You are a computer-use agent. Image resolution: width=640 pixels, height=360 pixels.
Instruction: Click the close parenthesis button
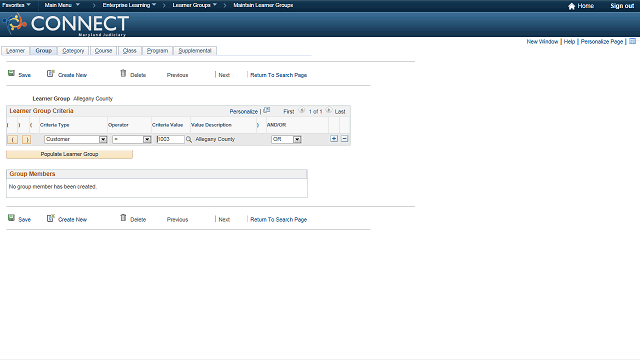[x=27, y=140]
